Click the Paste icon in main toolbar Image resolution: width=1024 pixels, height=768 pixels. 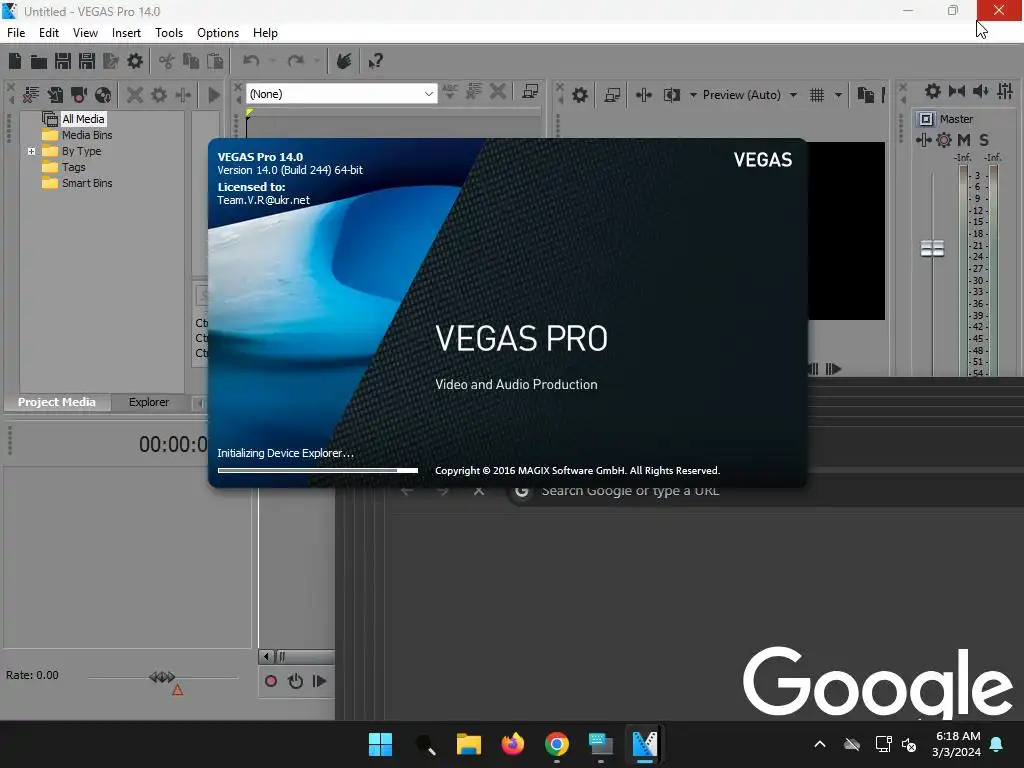pyautogui.click(x=215, y=61)
